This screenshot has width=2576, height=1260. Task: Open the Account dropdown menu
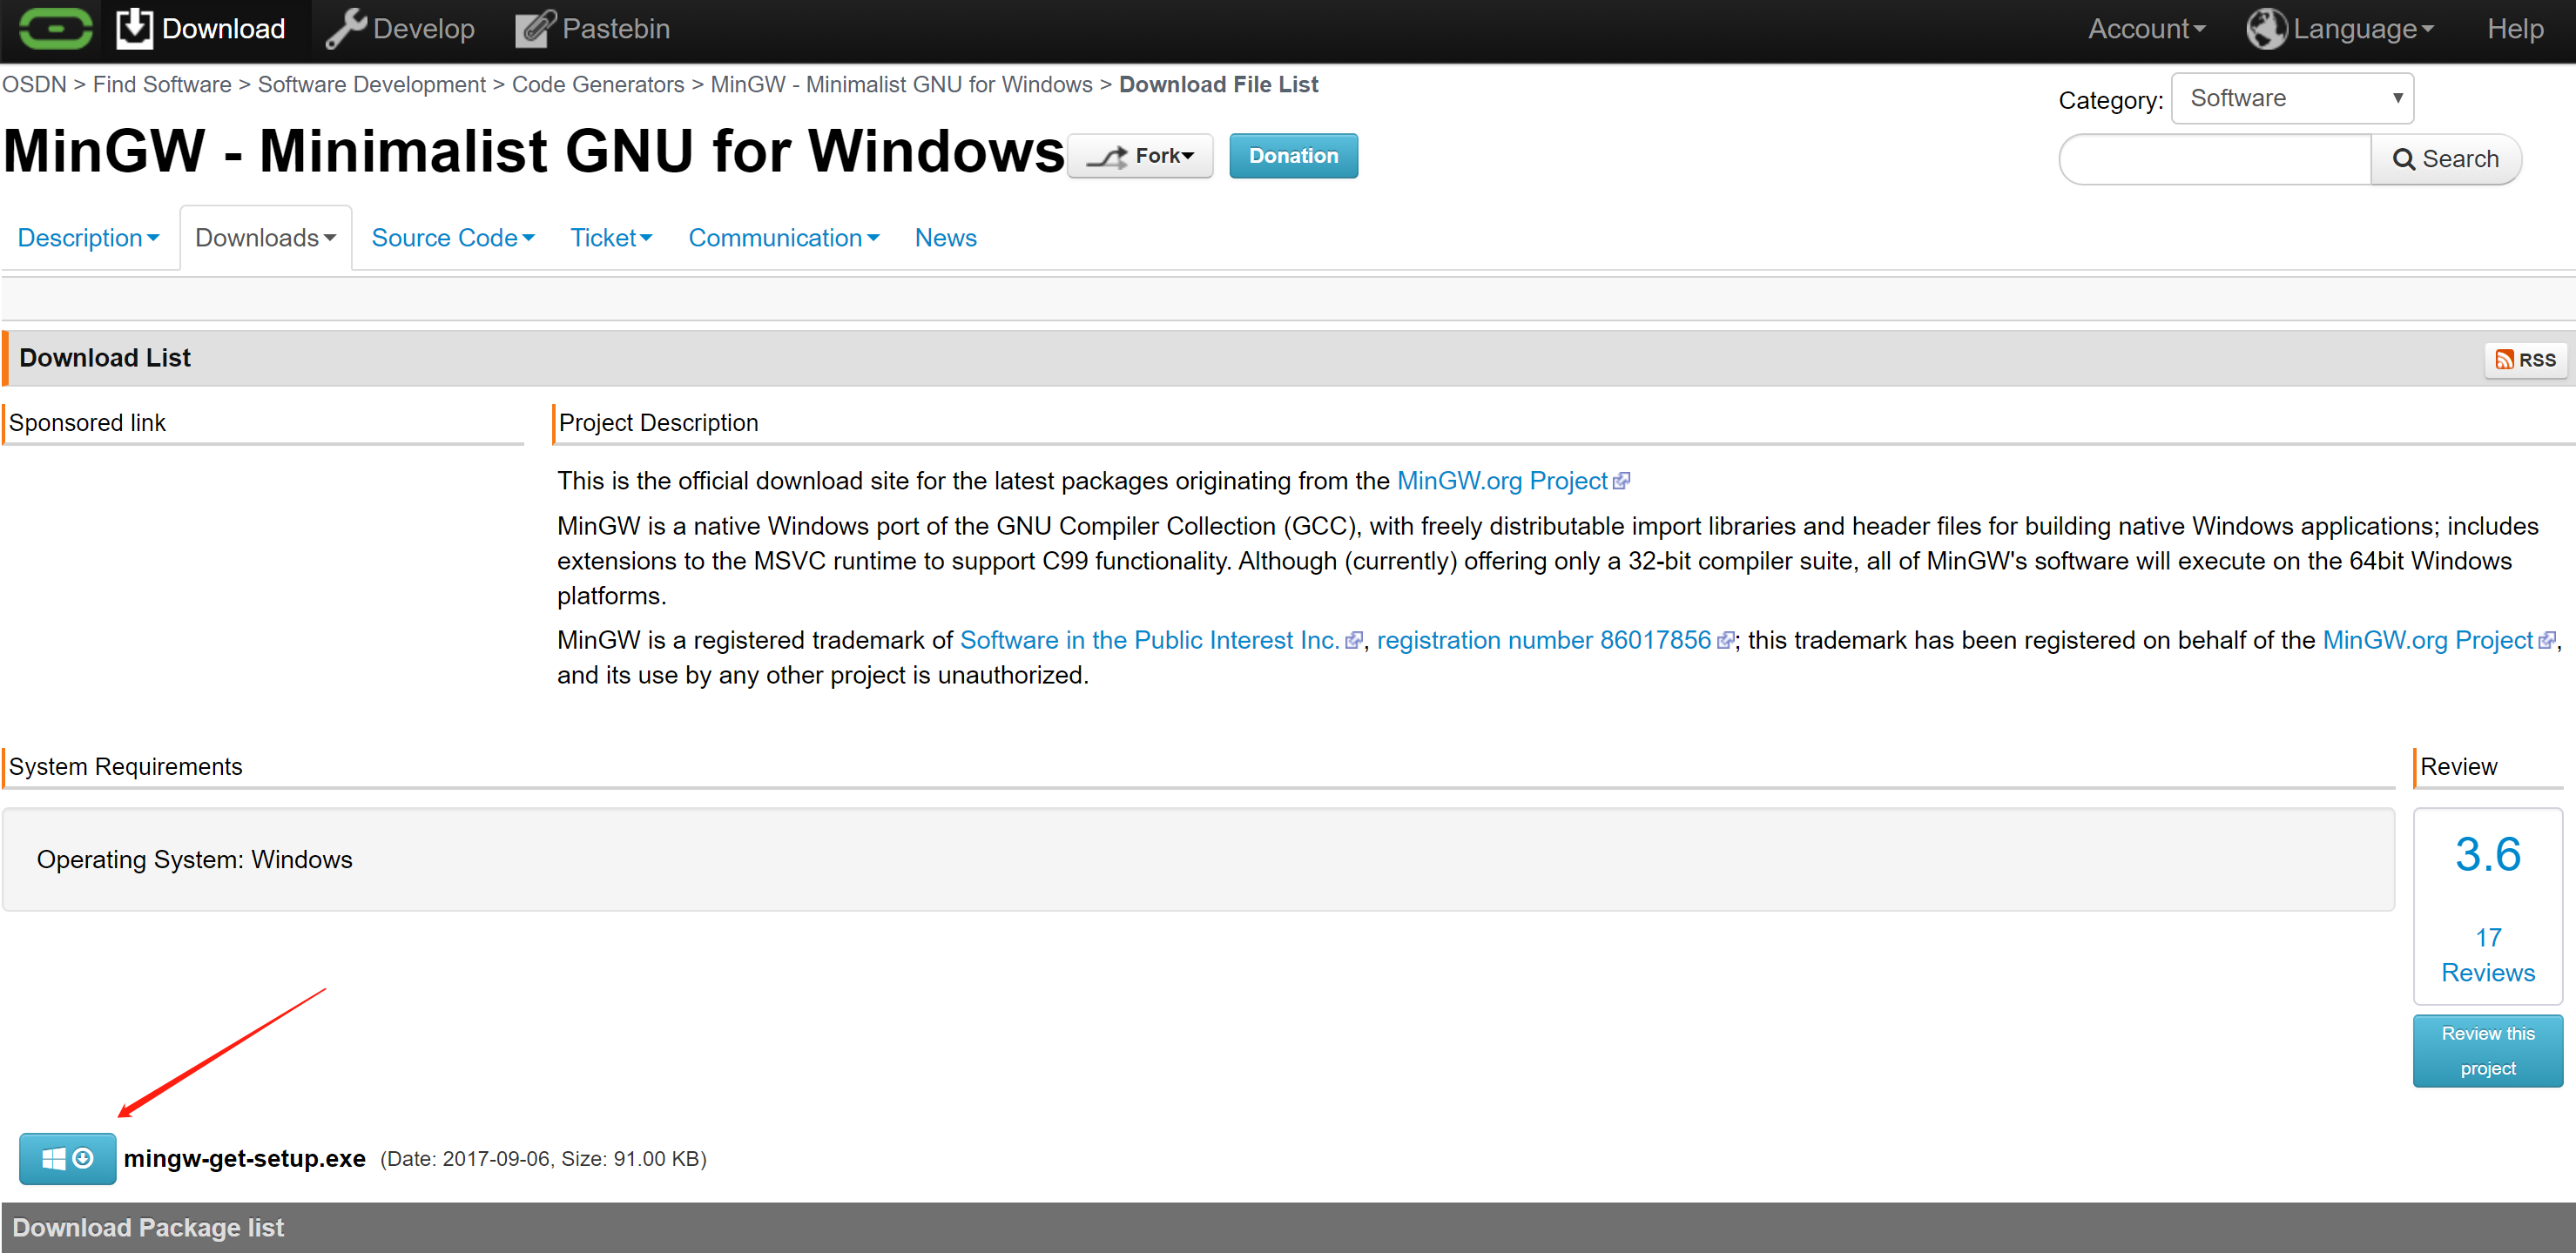2146,29
